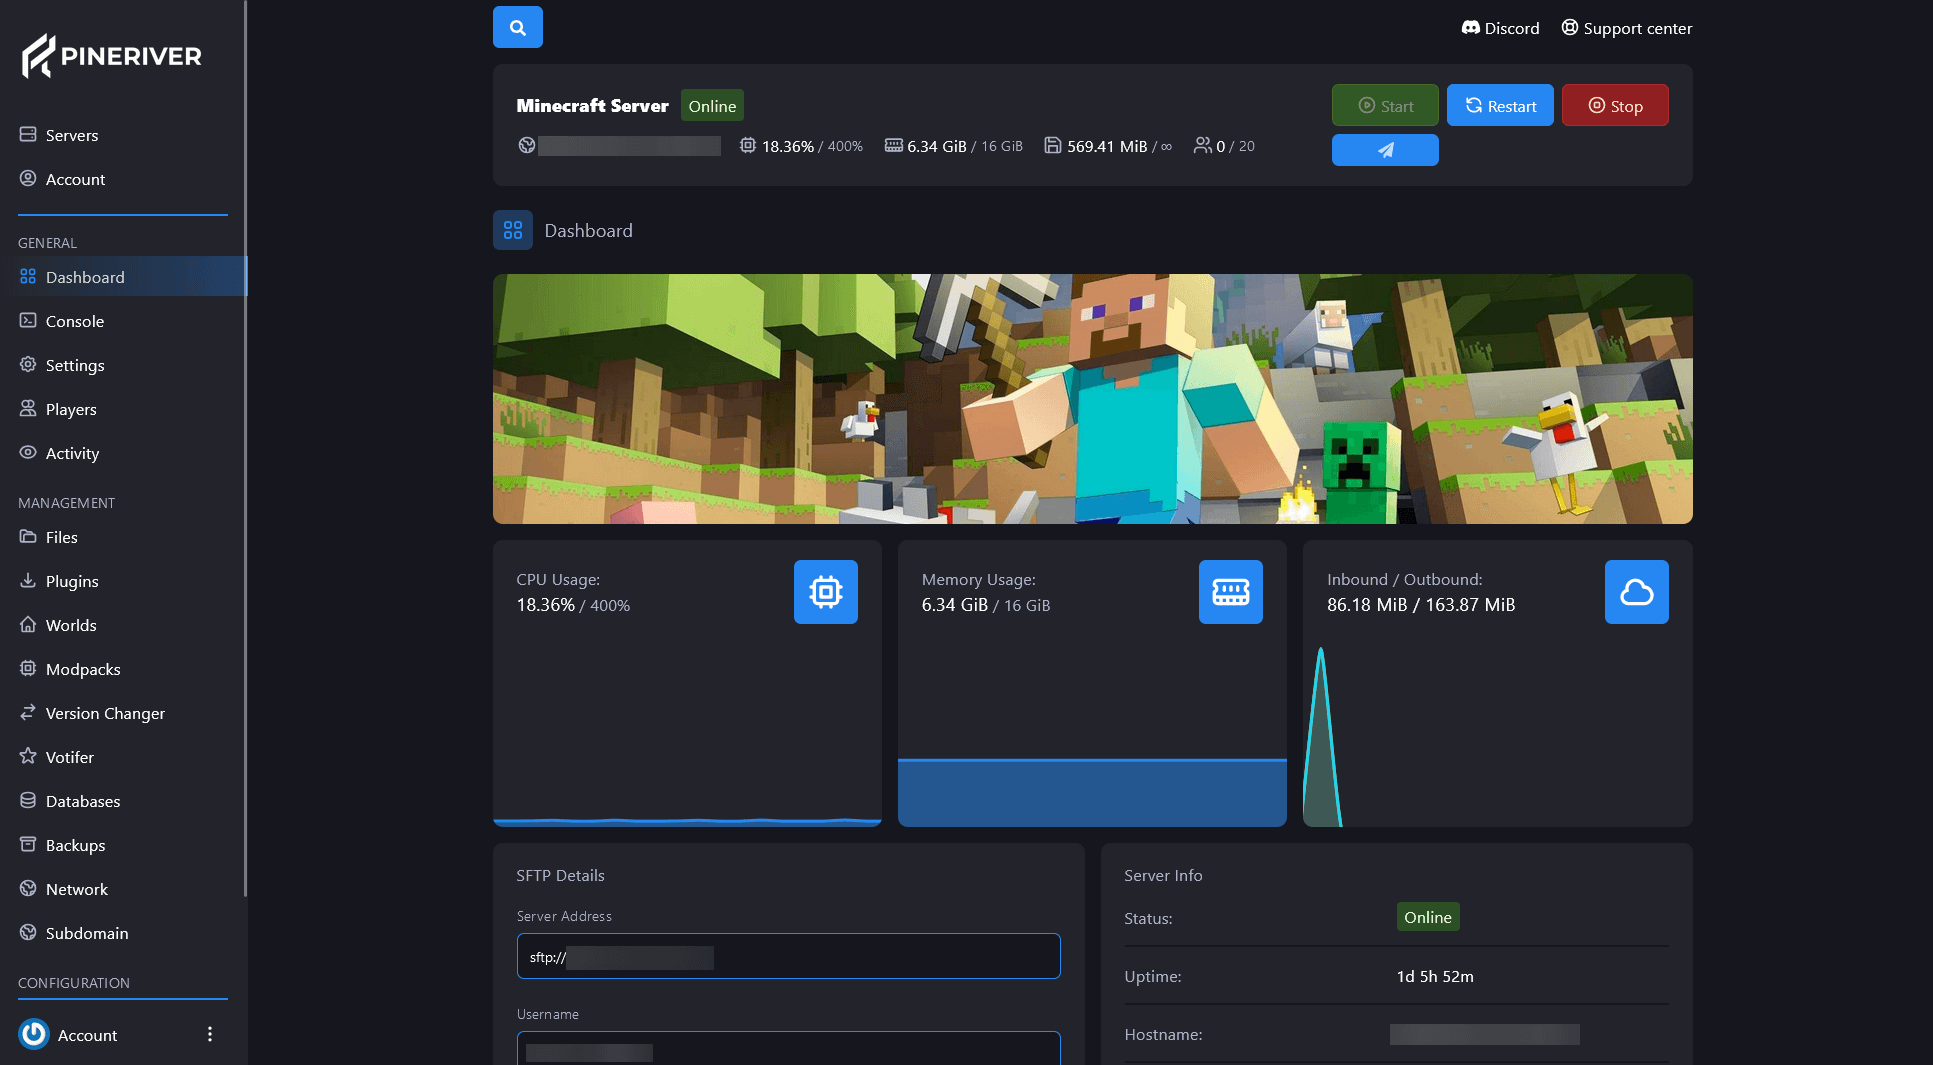Click the SFTP Username field
This screenshot has height=1065, width=1933.
click(788, 1049)
